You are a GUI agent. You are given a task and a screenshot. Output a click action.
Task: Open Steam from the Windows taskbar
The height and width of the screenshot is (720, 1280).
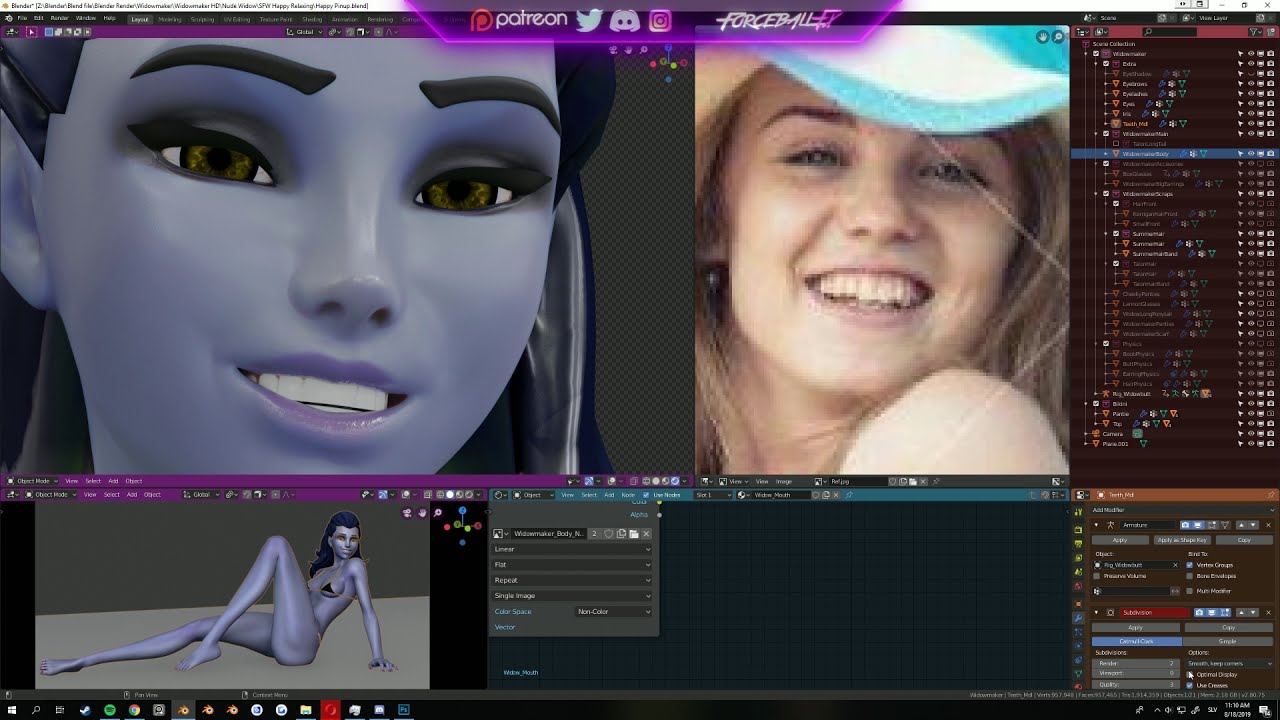click(x=84, y=709)
